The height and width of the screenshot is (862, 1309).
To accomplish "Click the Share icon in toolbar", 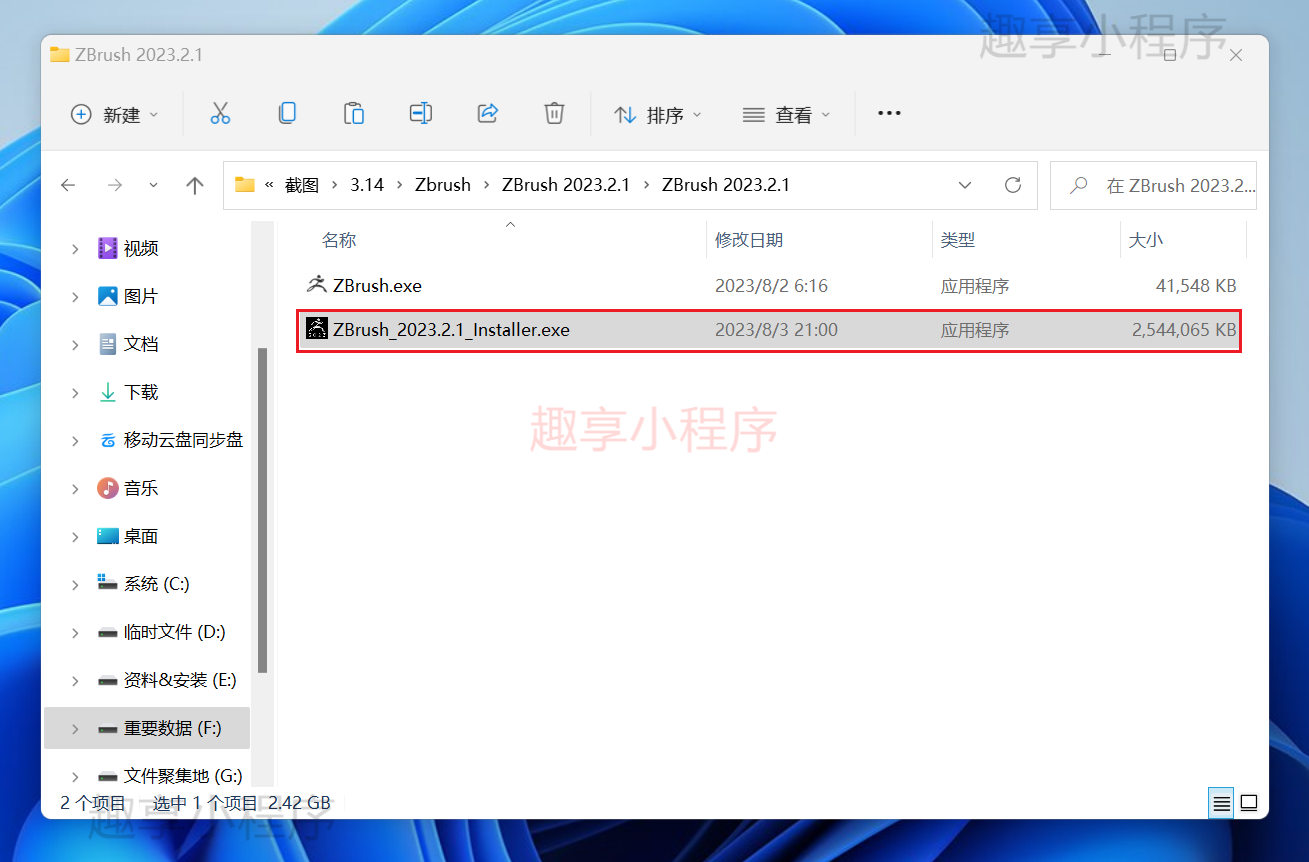I will 488,114.
